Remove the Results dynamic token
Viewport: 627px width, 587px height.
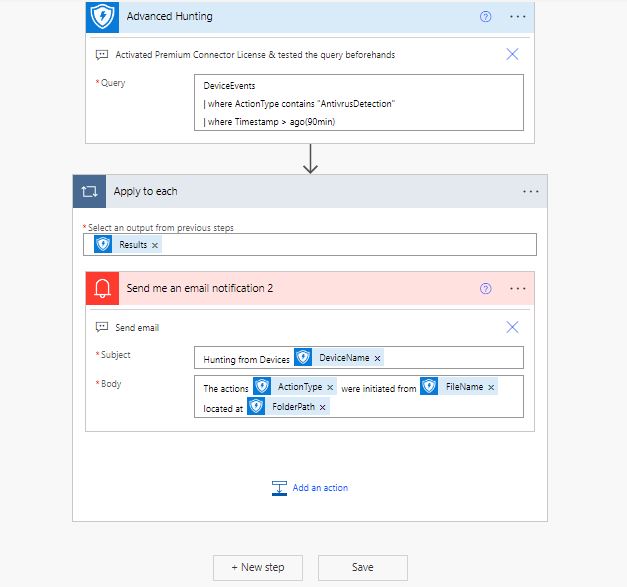click(x=155, y=245)
